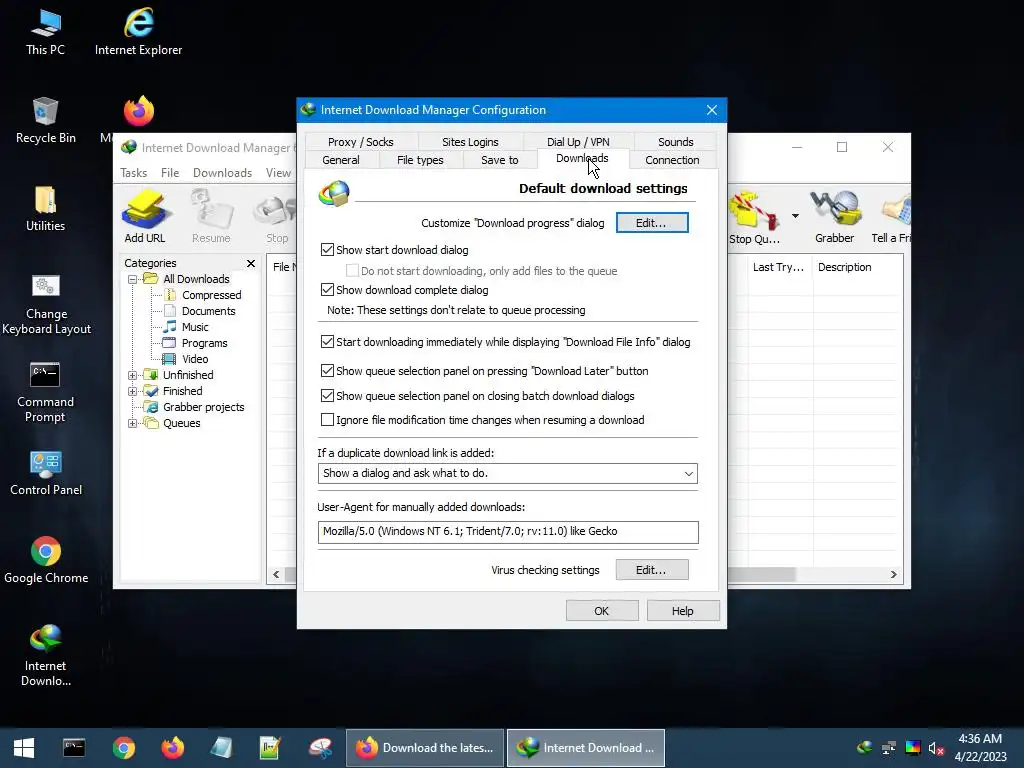1024x768 pixels.
Task: Select the Music category
Action: pyautogui.click(x=195, y=327)
